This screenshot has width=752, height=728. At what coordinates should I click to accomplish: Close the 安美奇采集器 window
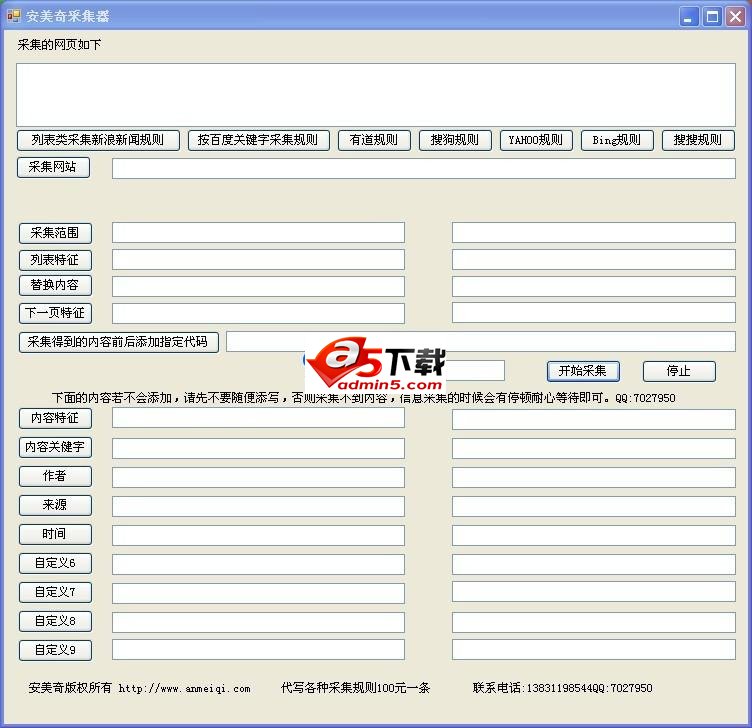tap(735, 17)
